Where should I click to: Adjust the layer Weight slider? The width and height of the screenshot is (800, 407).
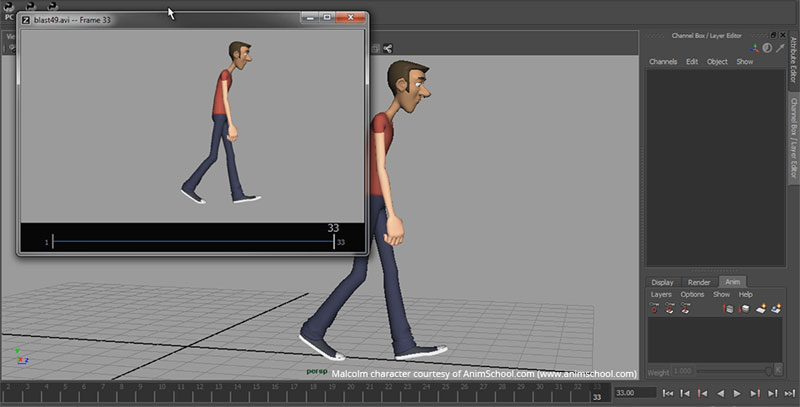click(x=734, y=371)
